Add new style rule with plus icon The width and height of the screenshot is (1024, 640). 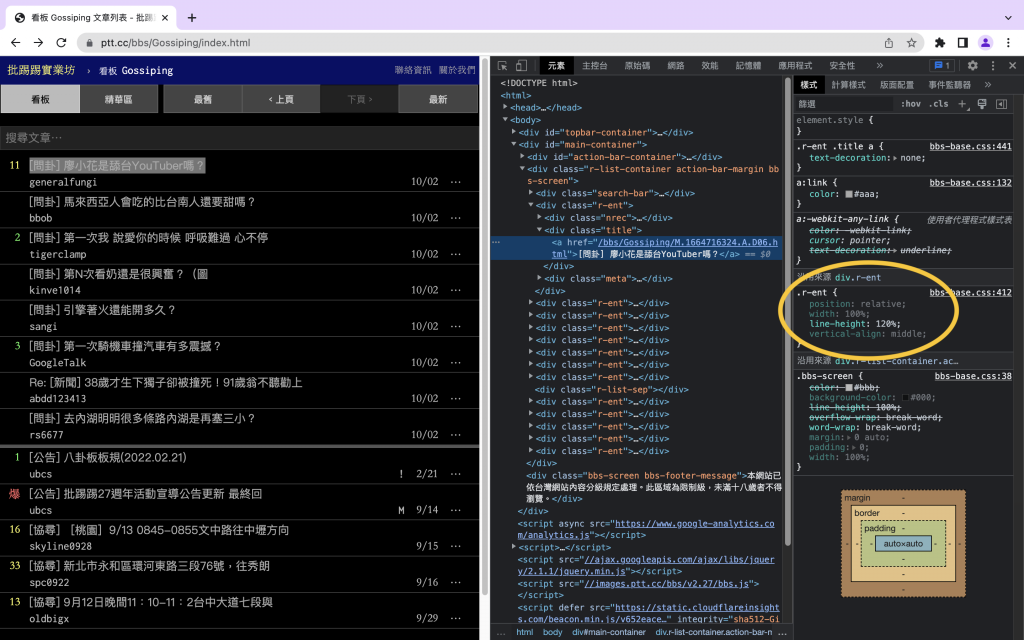963,104
